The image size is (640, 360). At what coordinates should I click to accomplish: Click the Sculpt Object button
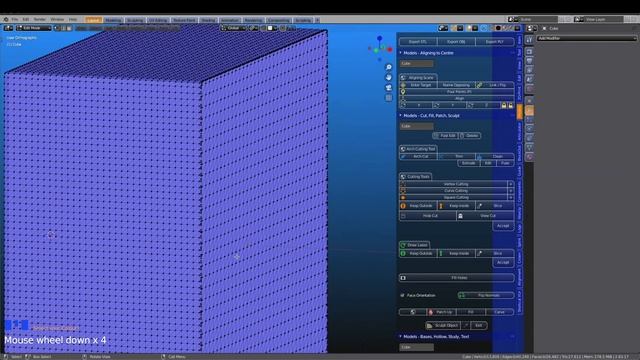pyautogui.click(x=443, y=325)
